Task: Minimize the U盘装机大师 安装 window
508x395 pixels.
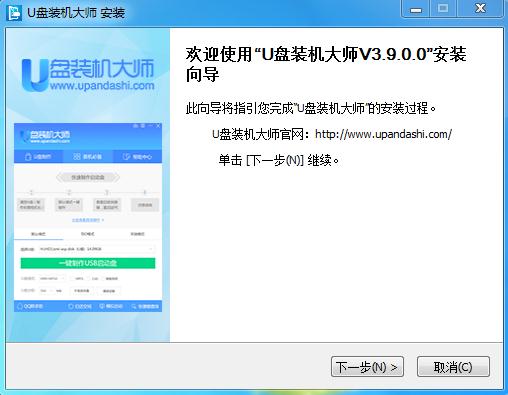Action: point(416,9)
